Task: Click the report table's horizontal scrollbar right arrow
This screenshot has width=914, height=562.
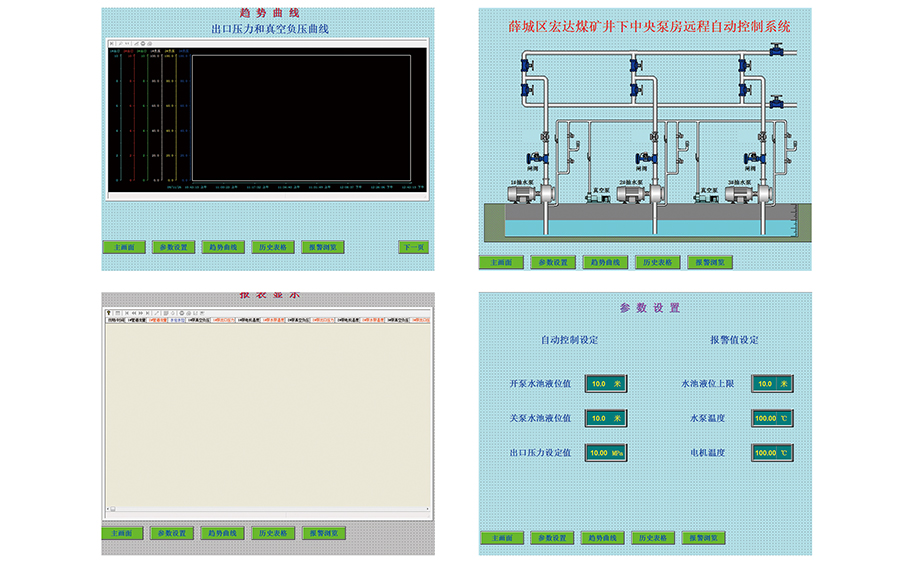Action: point(428,509)
